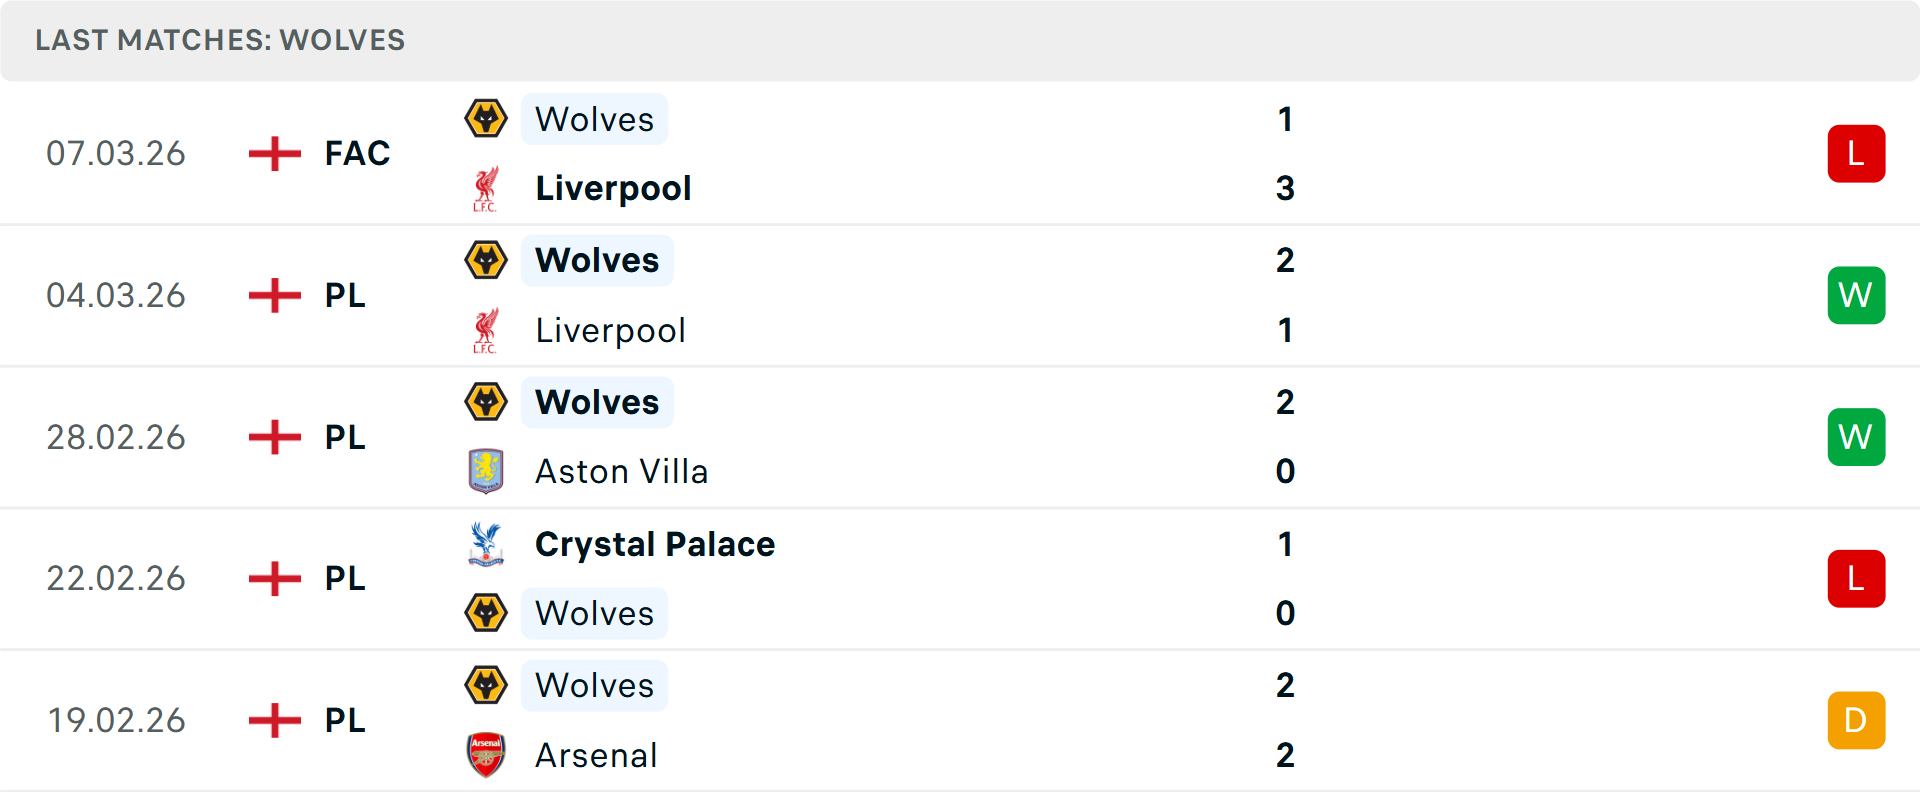Select the Liverpool crest in the 04.03.26 row
1920x792 pixels.
(486, 330)
